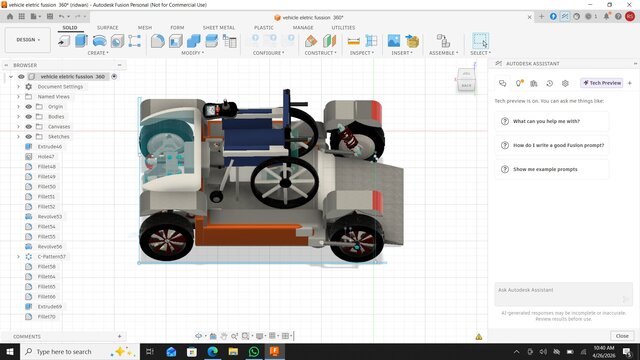Select the Combine tool in Modify

[x=193, y=41]
